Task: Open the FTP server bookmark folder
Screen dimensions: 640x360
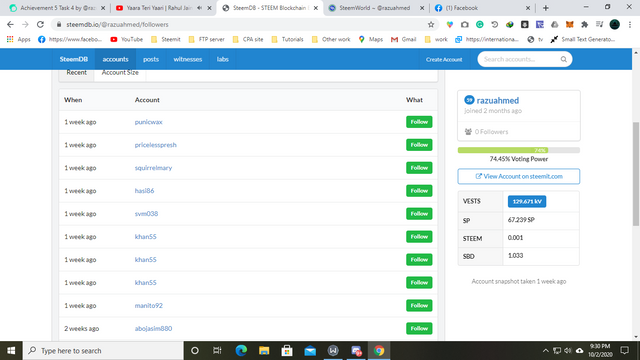Action: (x=207, y=39)
